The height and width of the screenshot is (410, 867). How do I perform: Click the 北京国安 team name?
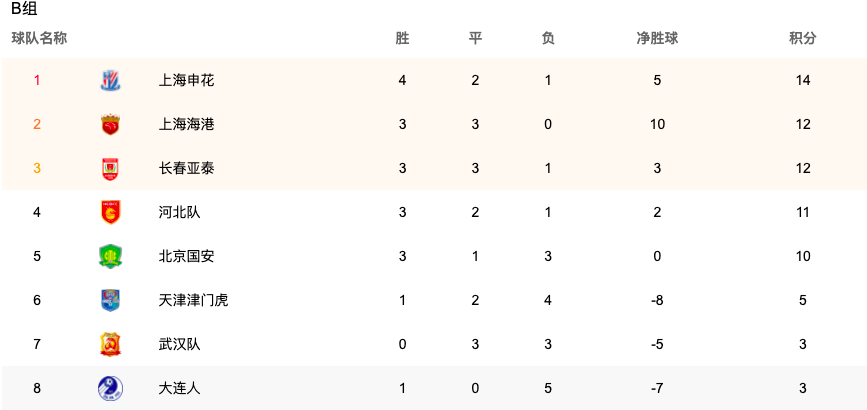pos(186,256)
